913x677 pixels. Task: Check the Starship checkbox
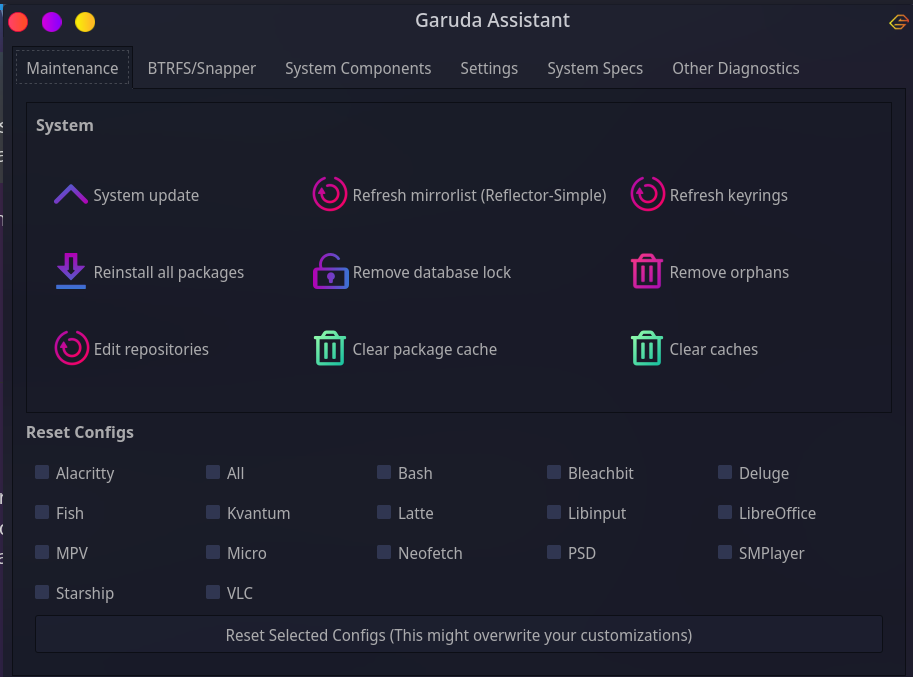tap(42, 592)
